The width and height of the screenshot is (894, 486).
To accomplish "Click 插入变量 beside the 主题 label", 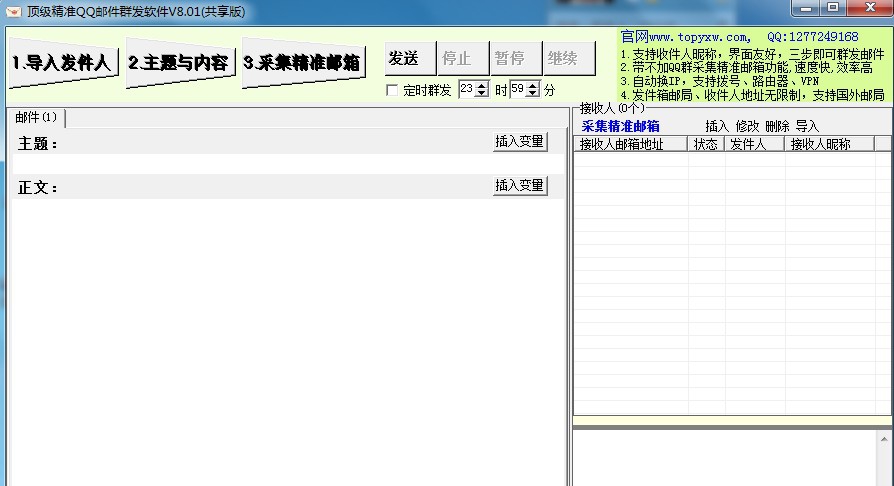I will 519,141.
